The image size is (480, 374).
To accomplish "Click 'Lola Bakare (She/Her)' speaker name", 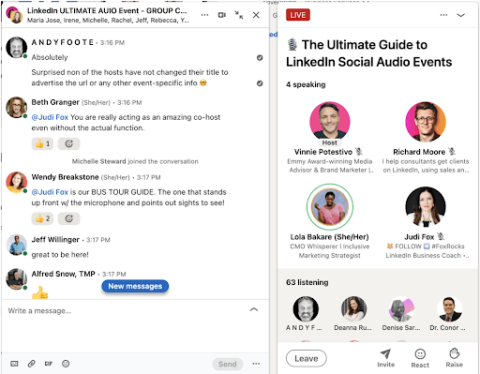I will [329, 237].
